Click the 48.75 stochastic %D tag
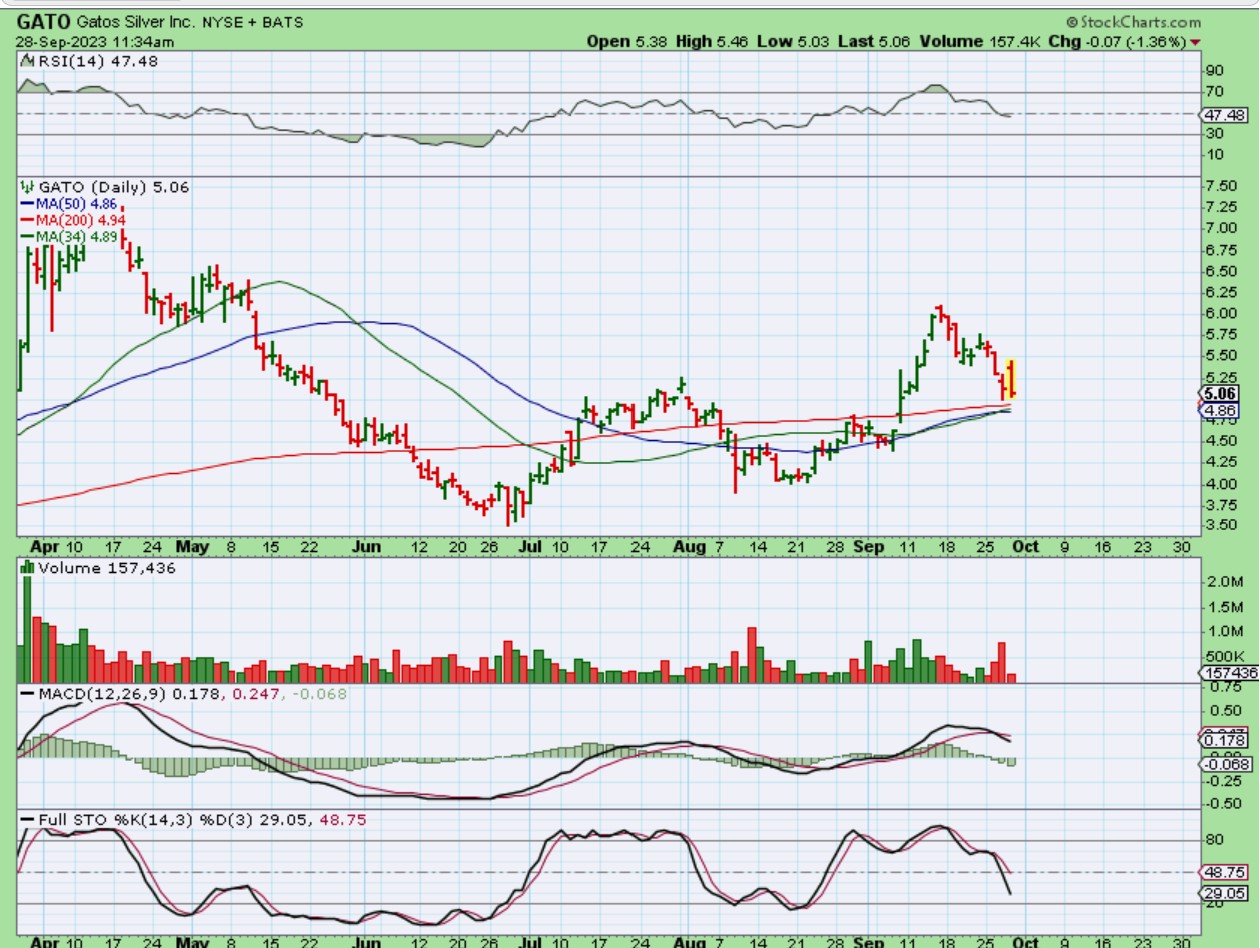 click(1224, 872)
